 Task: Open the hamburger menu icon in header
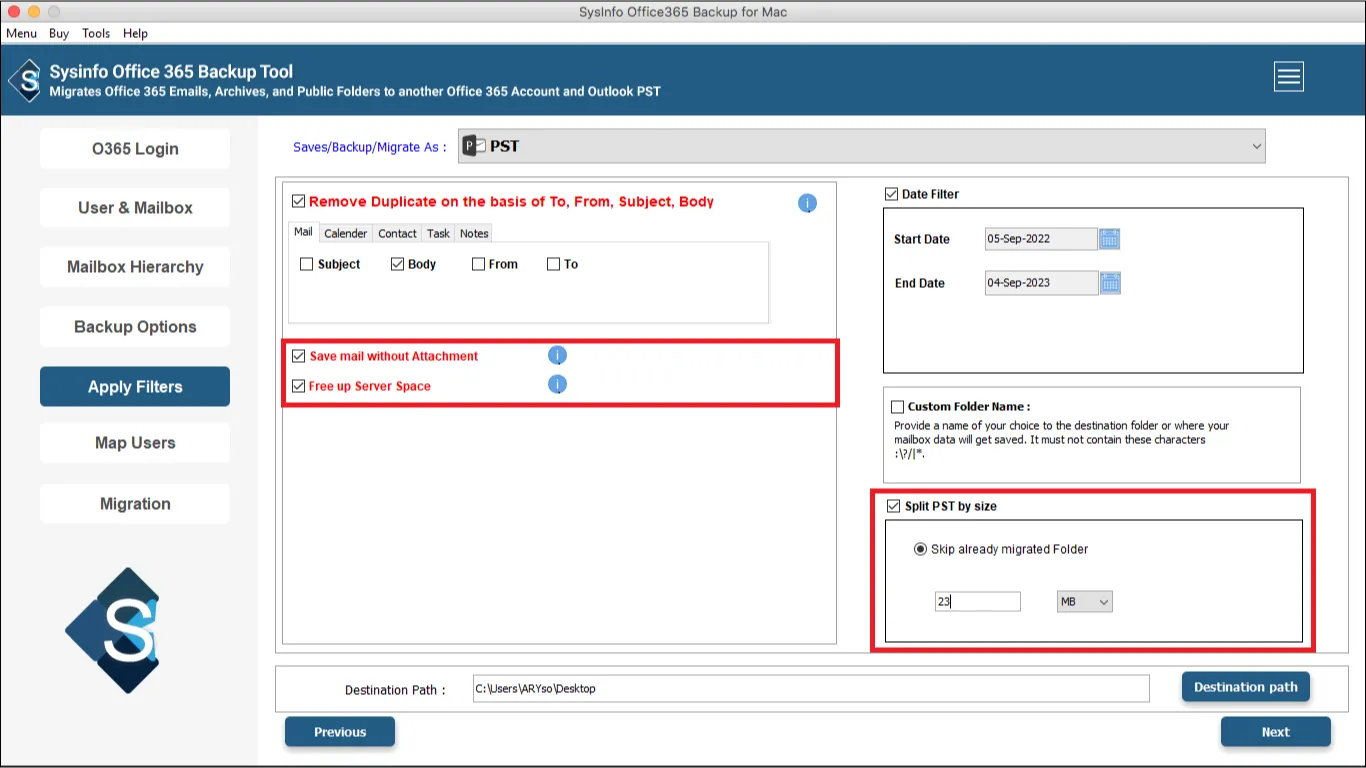(1289, 77)
